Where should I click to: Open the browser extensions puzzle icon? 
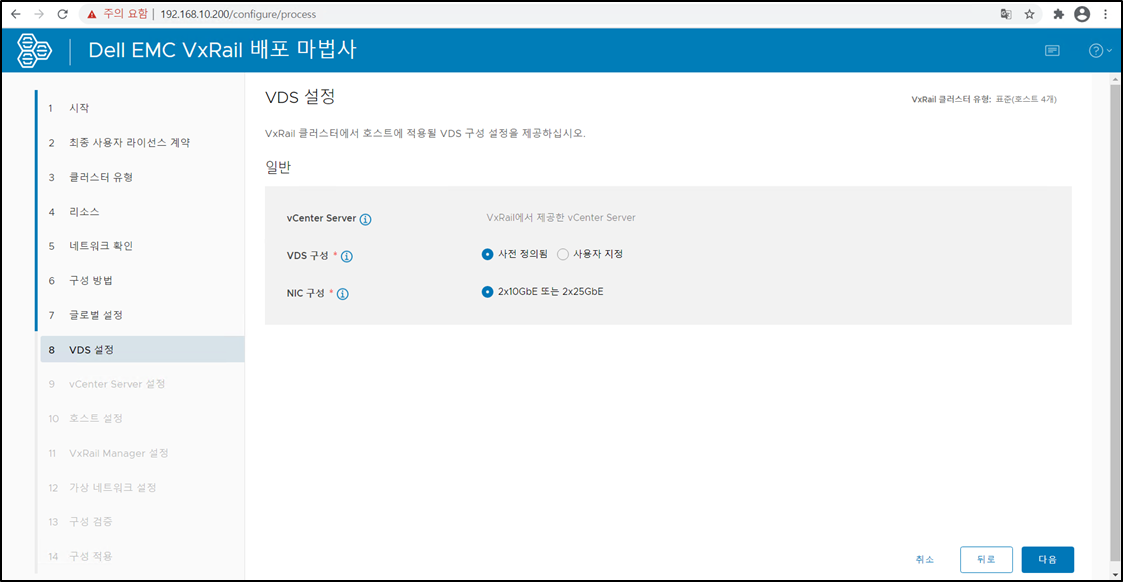[x=1059, y=14]
